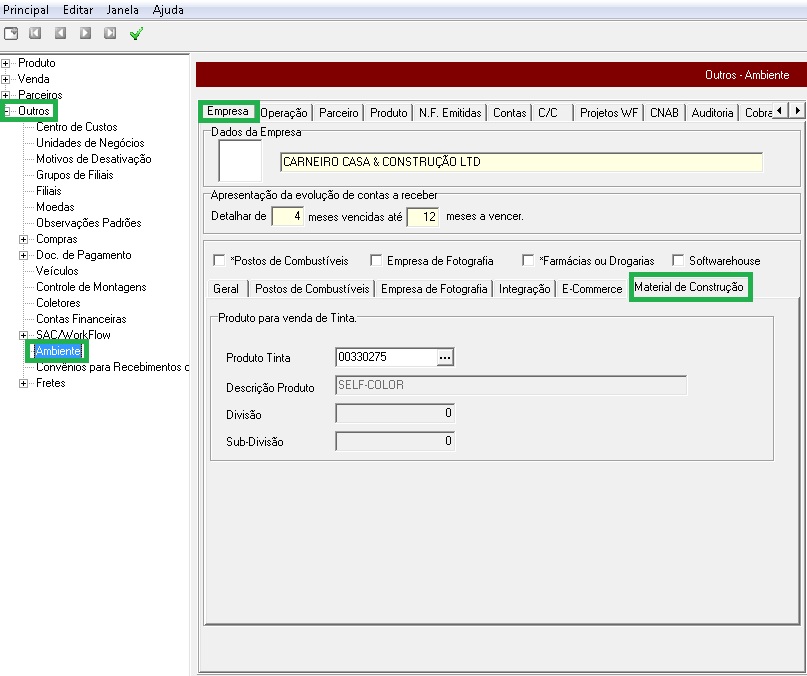
Task: Select Centro de Custos tree item
Action: pyautogui.click(x=77, y=127)
